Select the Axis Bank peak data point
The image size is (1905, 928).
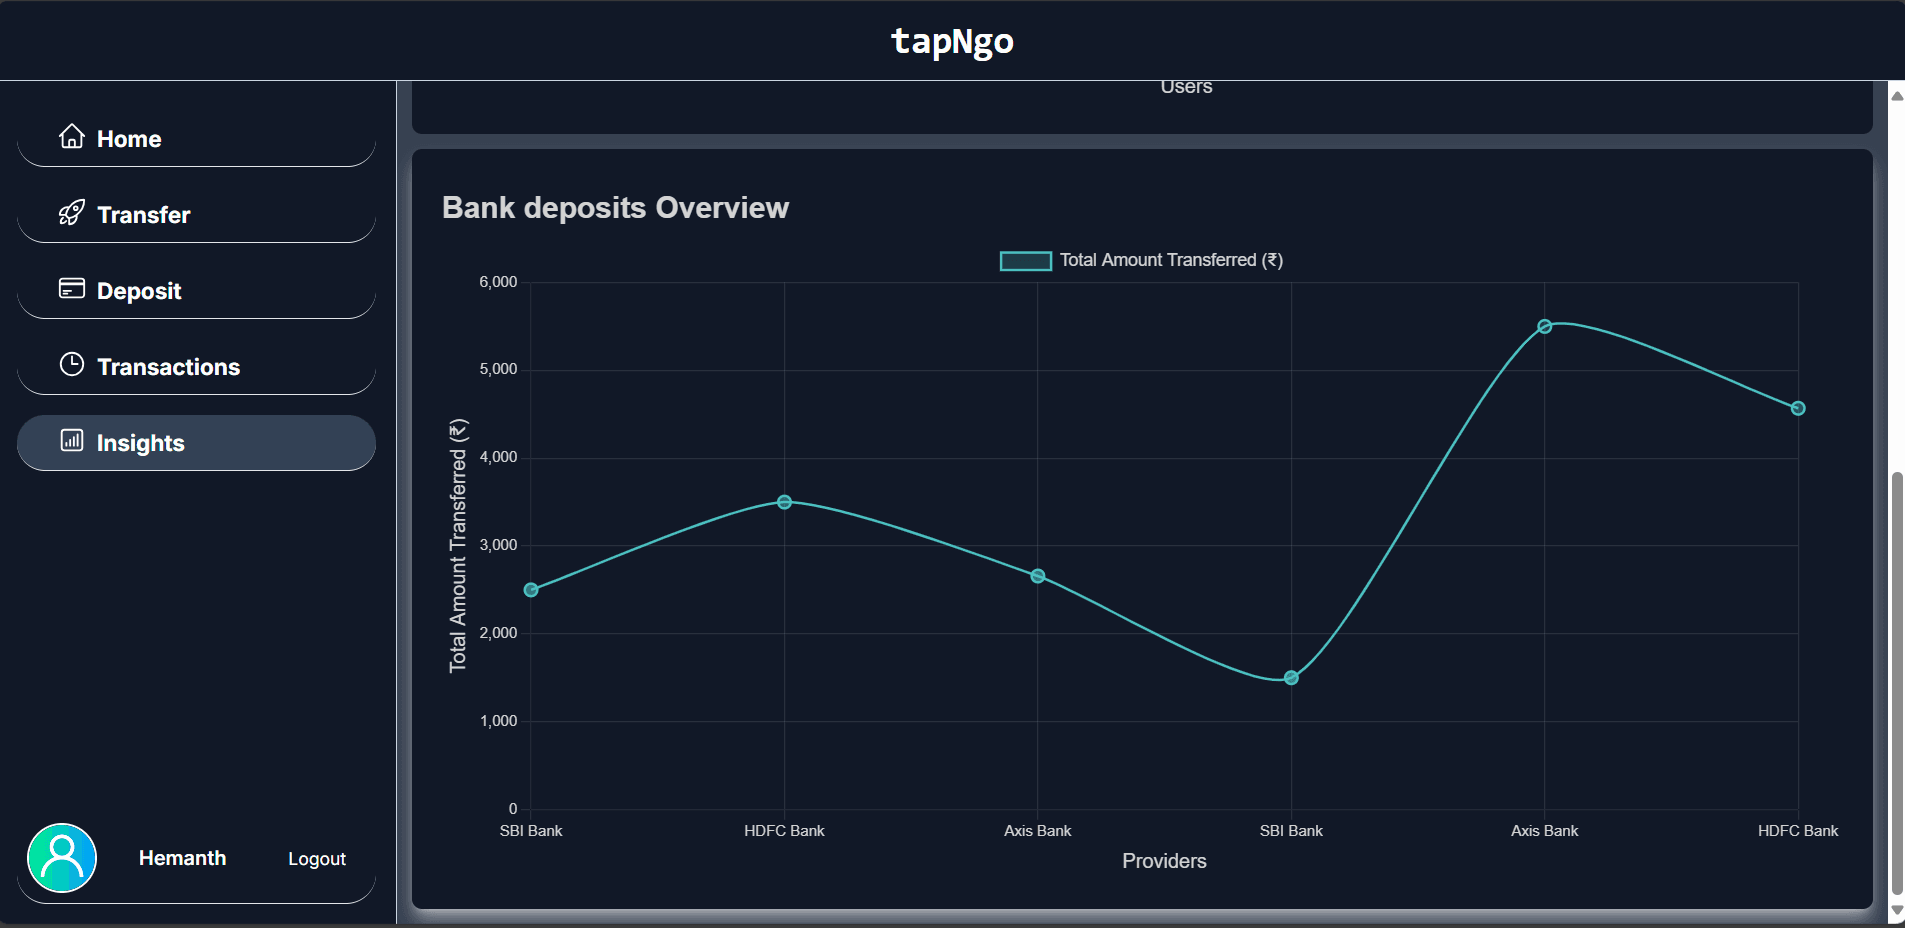click(x=1544, y=327)
